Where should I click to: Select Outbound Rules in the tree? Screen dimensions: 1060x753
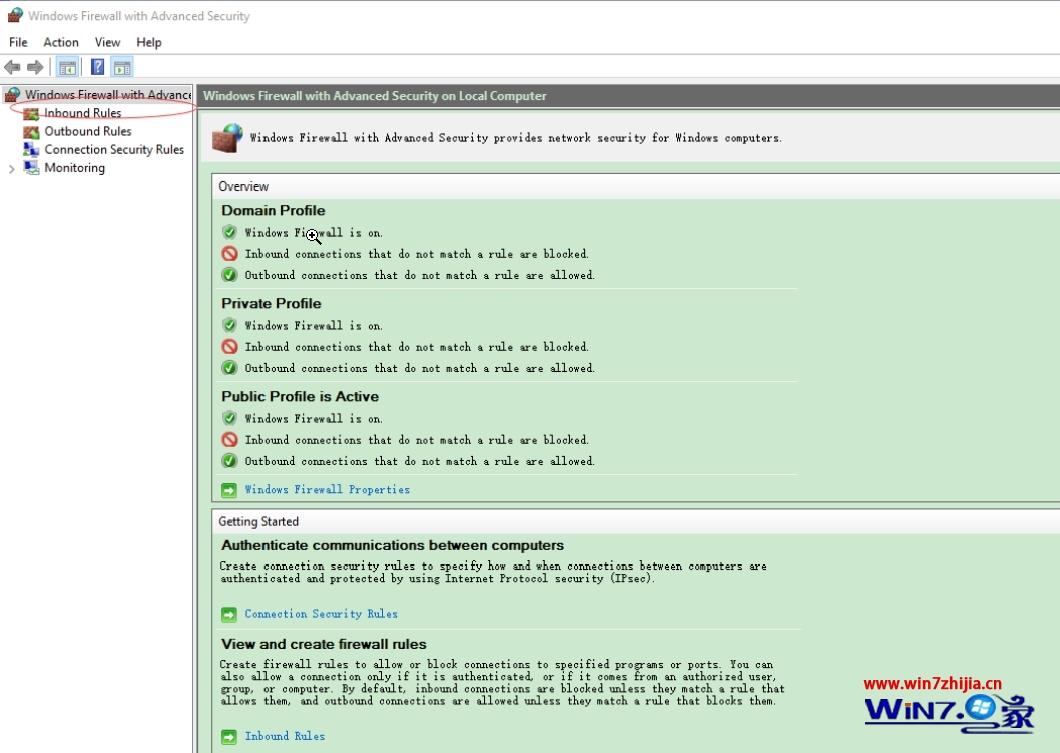(88, 131)
